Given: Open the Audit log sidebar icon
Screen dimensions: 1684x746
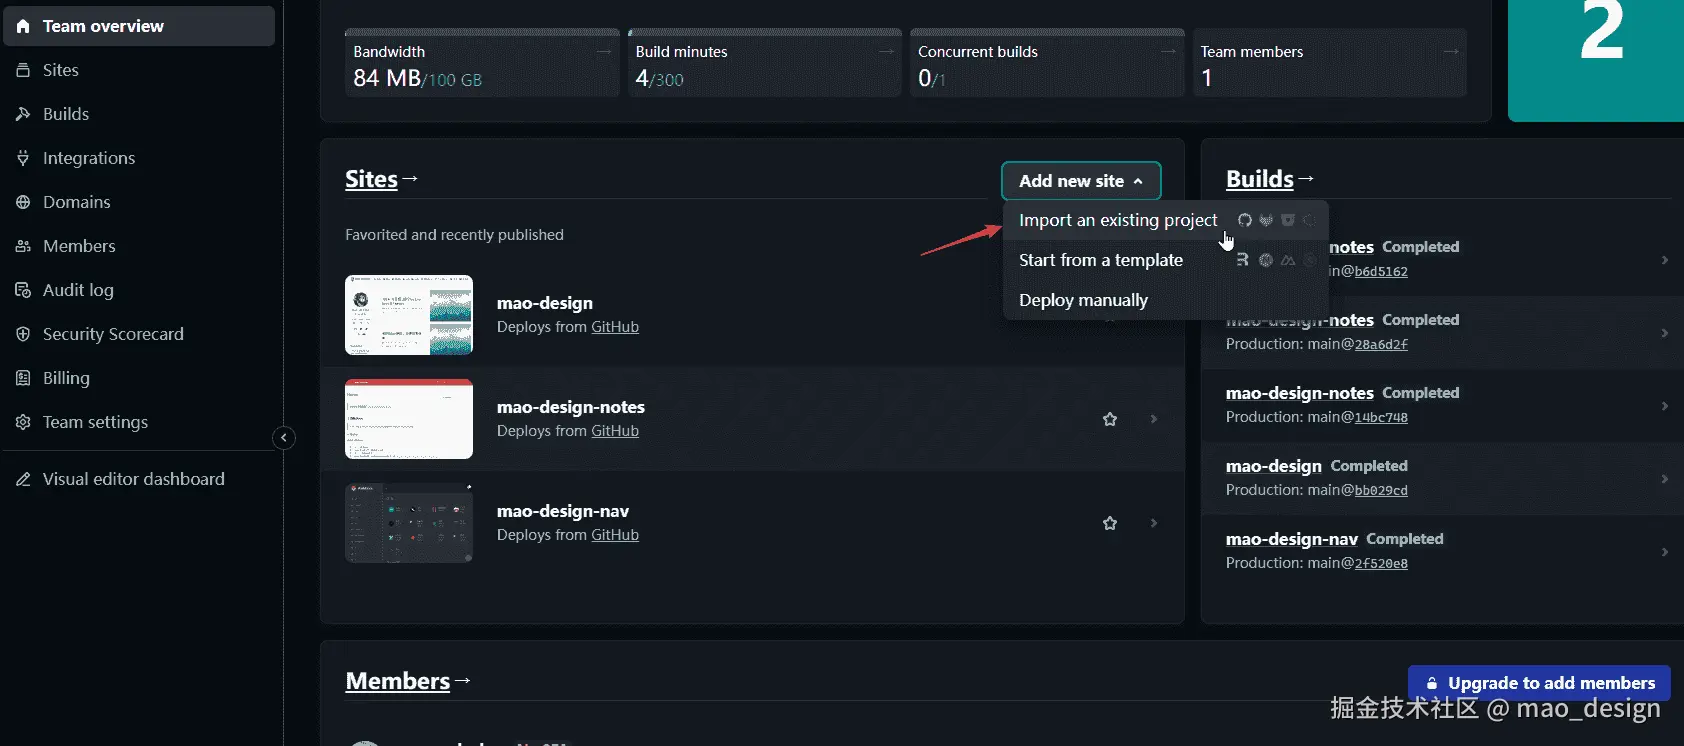Looking at the screenshot, I should coord(23,290).
